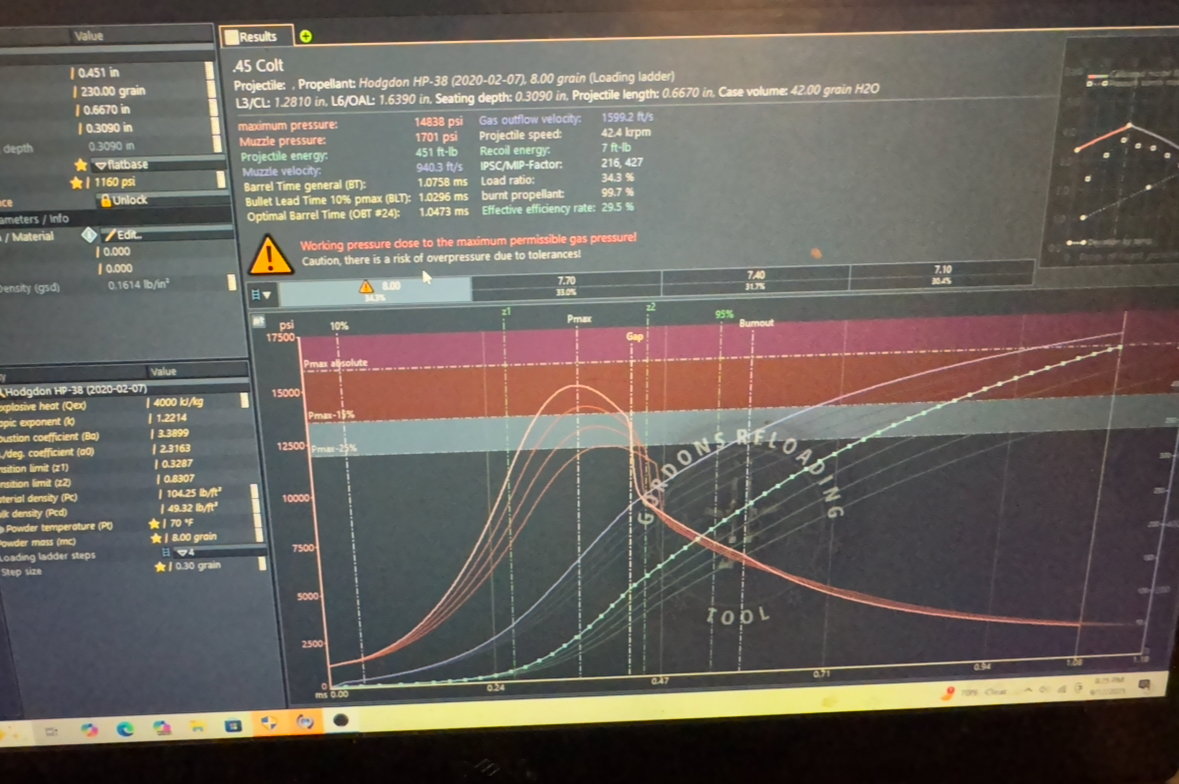This screenshot has height=784, width=1179.
Task: Open the loading ladder steps dropdown showing 4
Action: coord(218,552)
